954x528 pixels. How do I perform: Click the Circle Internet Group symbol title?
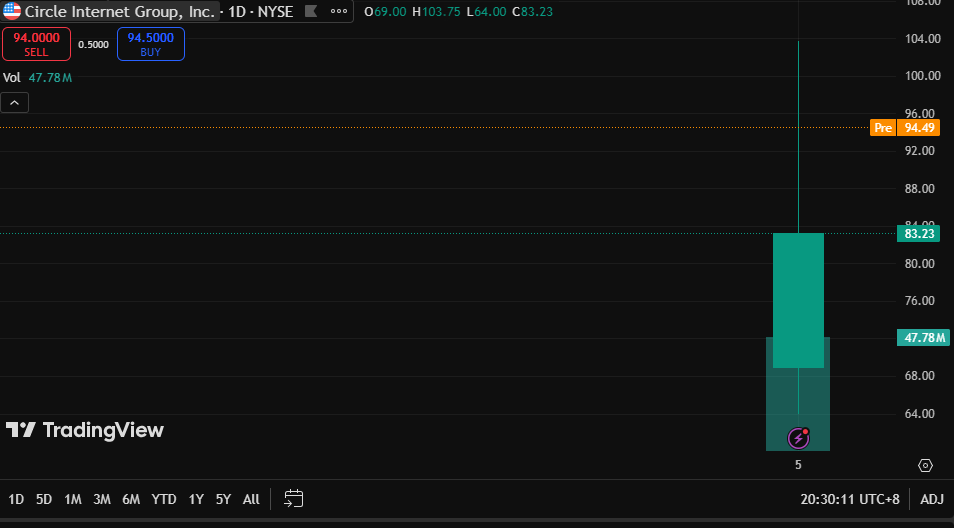click(119, 12)
